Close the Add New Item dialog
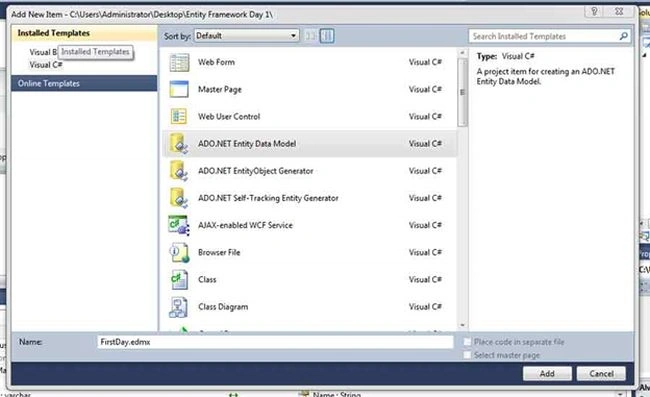 tap(619, 12)
